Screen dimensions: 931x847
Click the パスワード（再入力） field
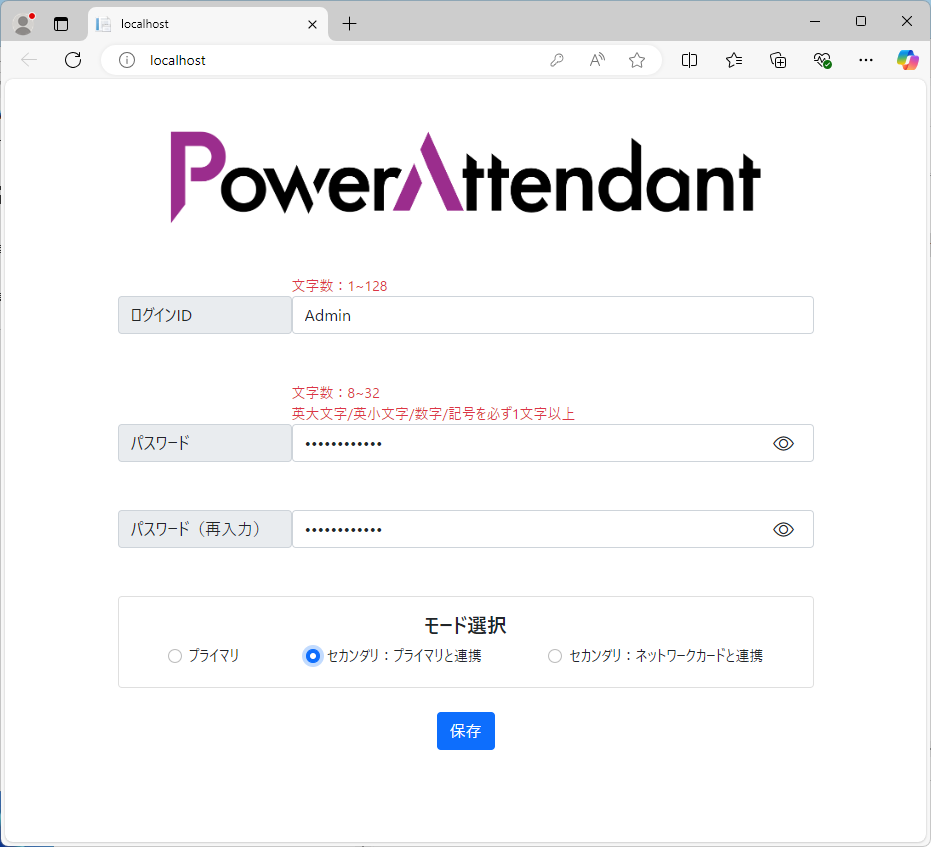[x=530, y=529]
